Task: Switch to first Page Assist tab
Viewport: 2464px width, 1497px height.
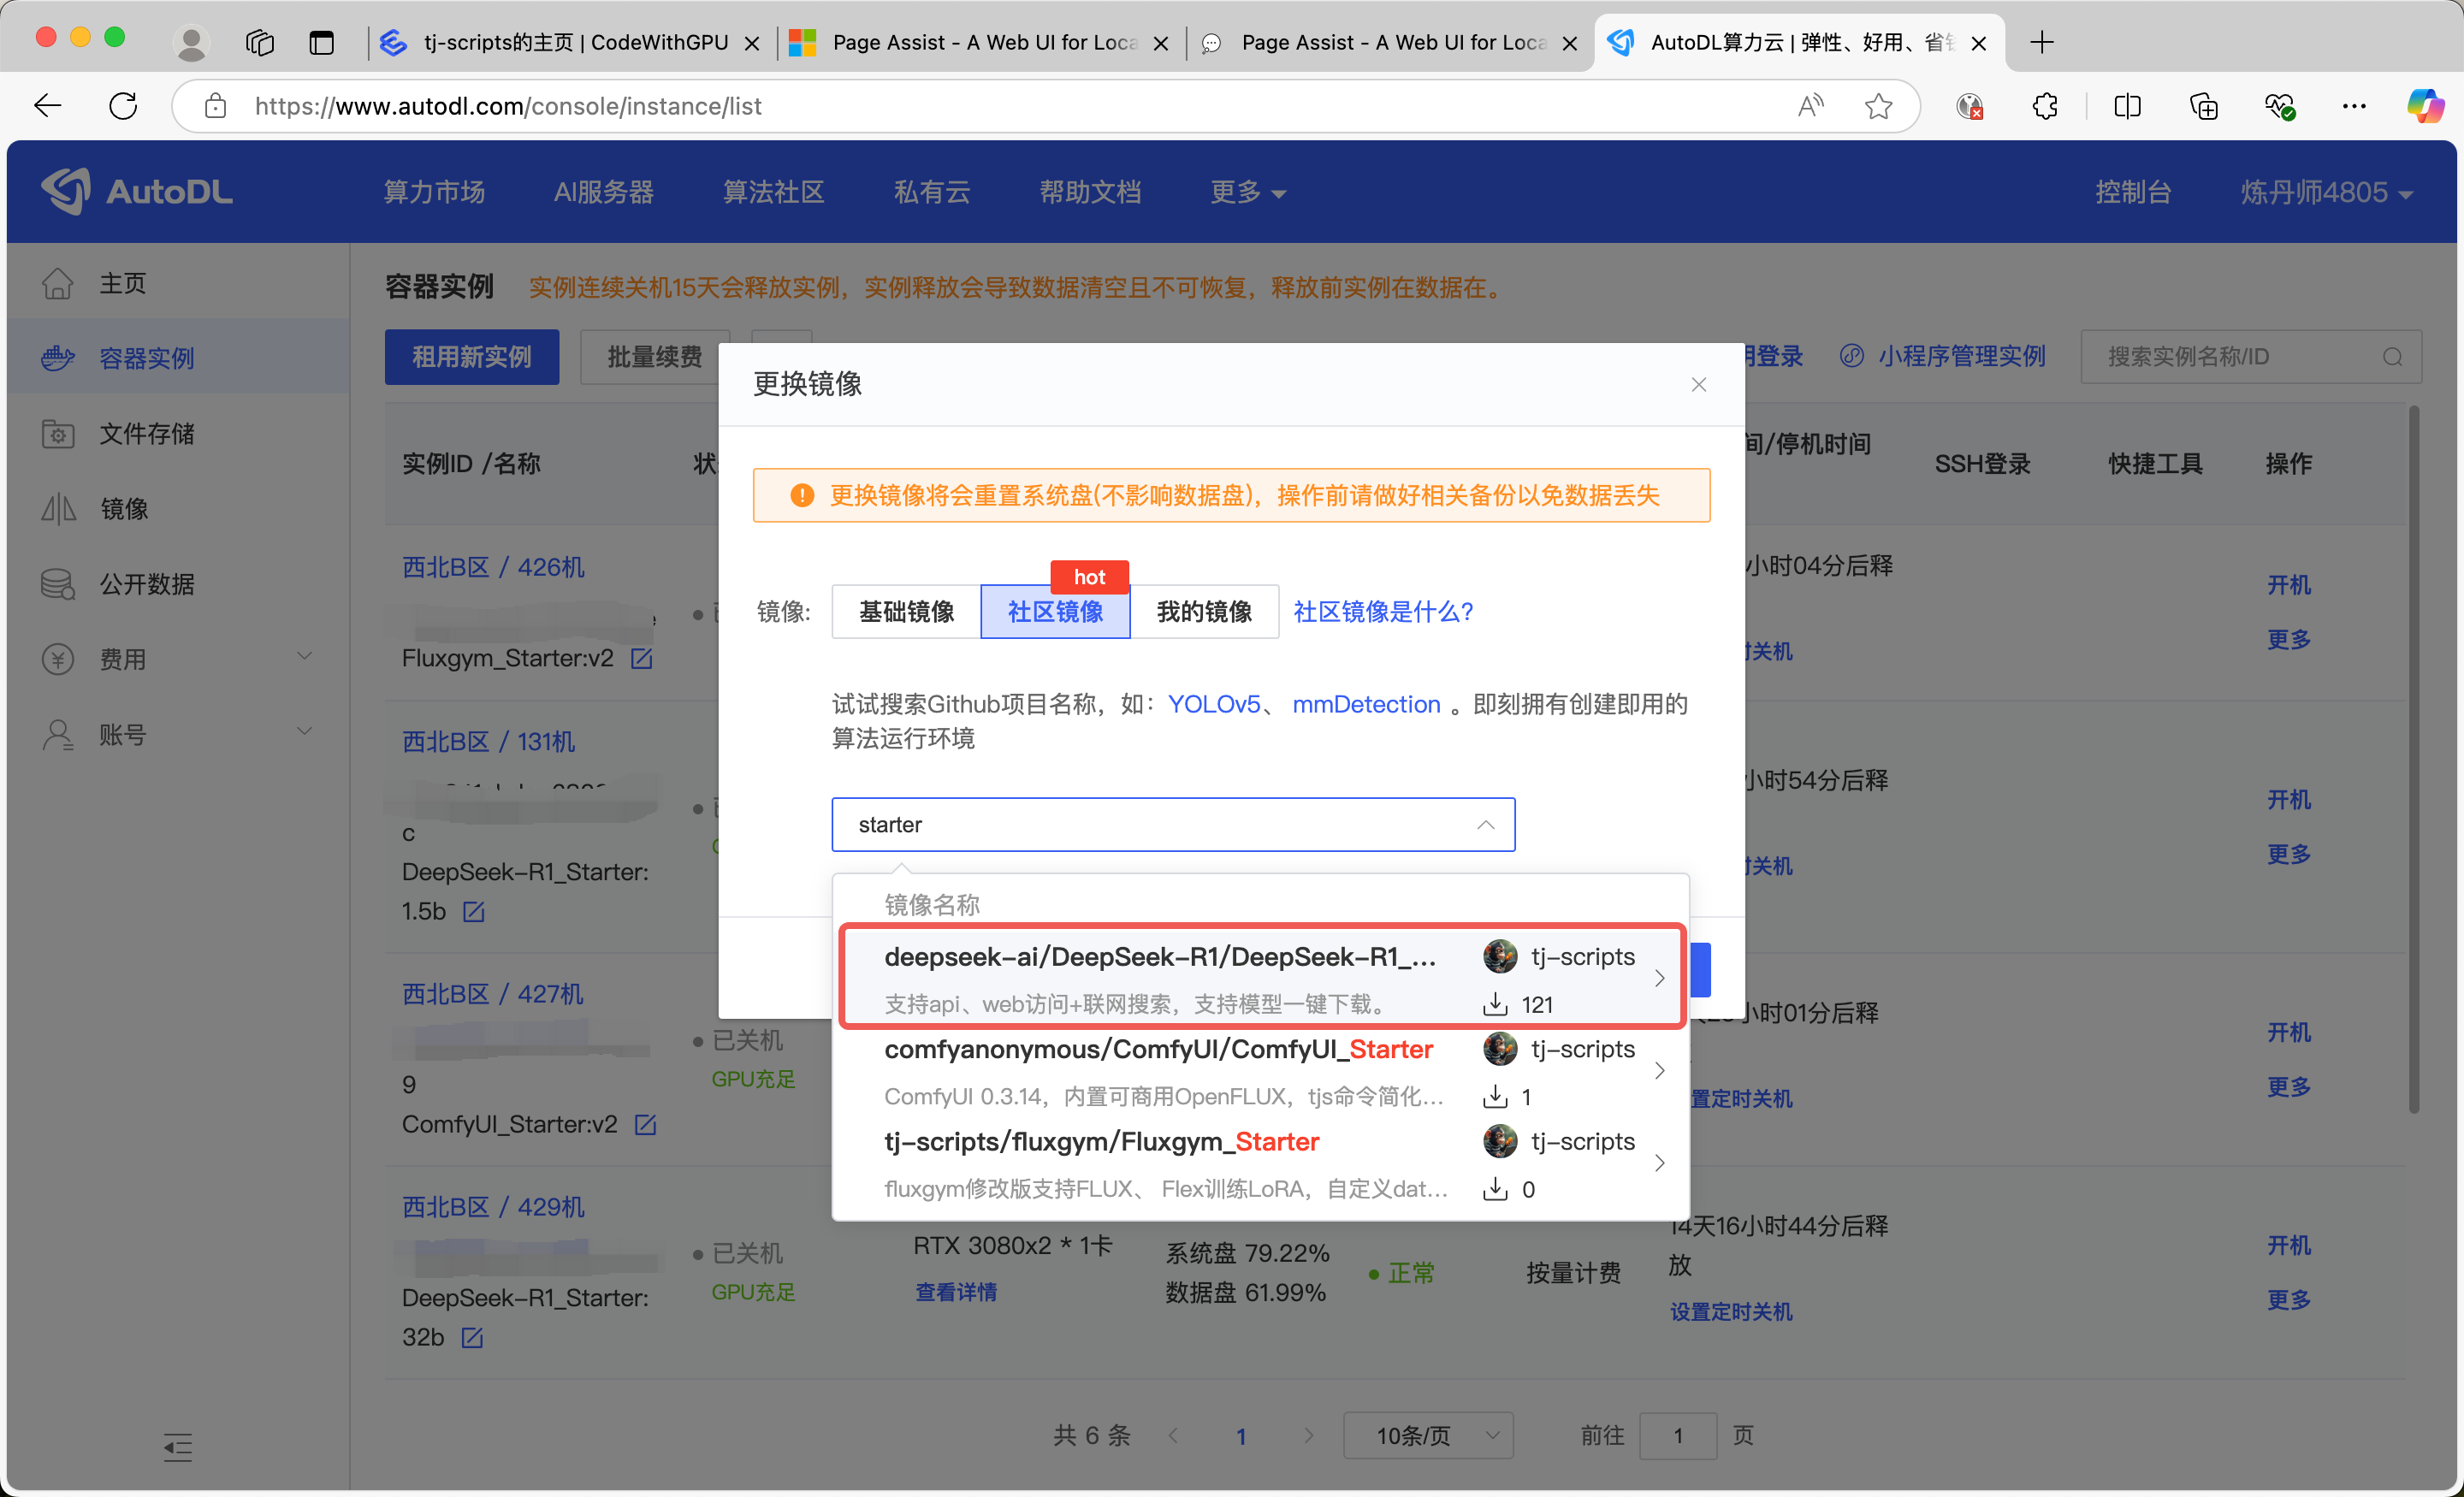Action: point(978,42)
